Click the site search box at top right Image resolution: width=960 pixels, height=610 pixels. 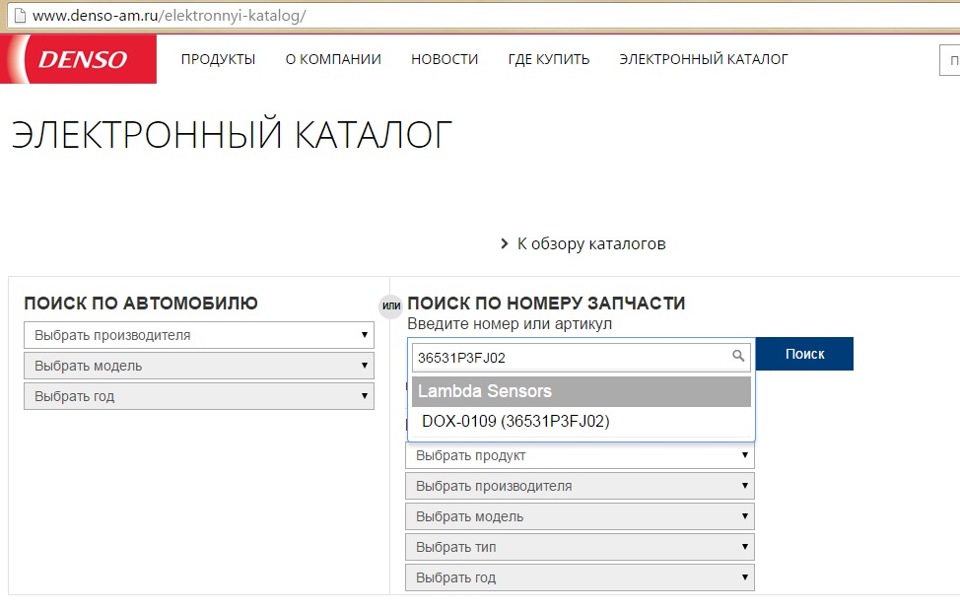(x=950, y=60)
